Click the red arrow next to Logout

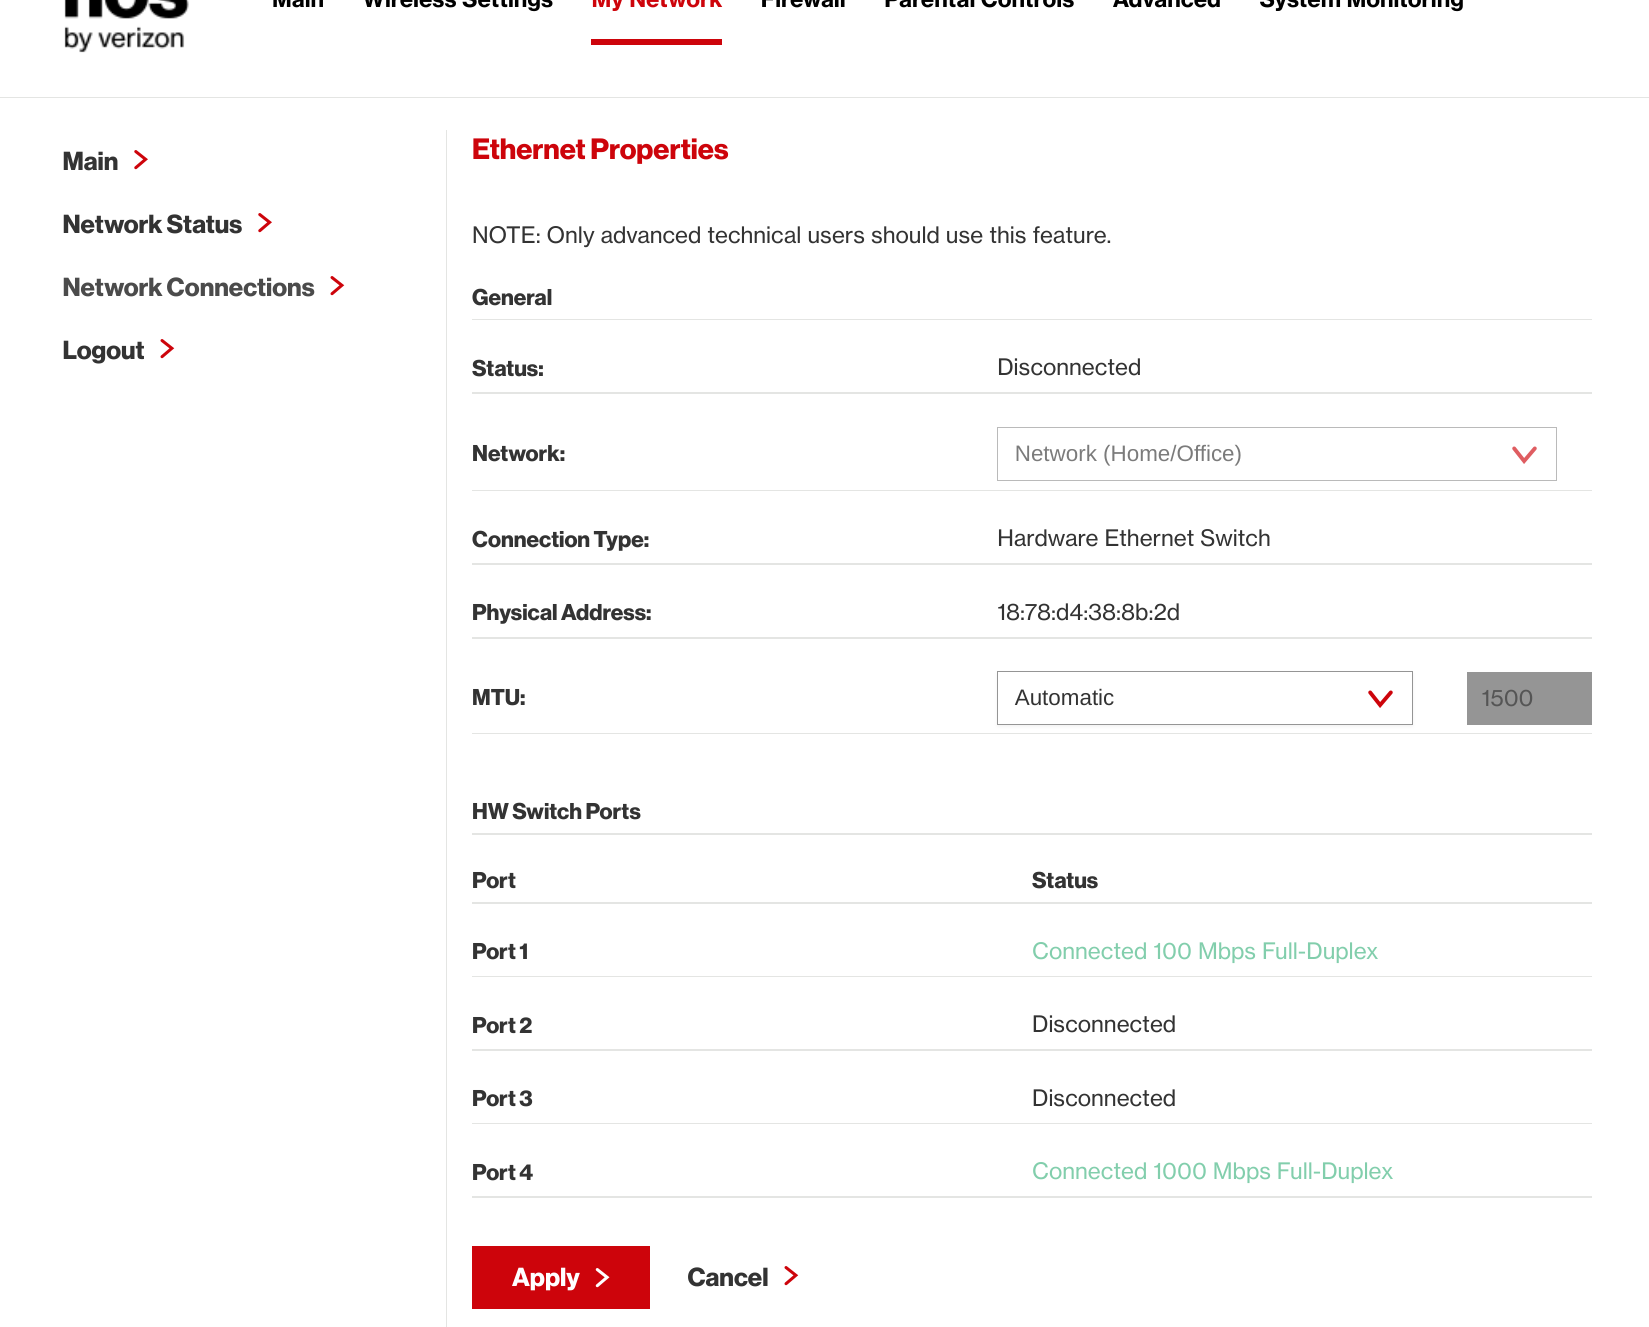167,349
